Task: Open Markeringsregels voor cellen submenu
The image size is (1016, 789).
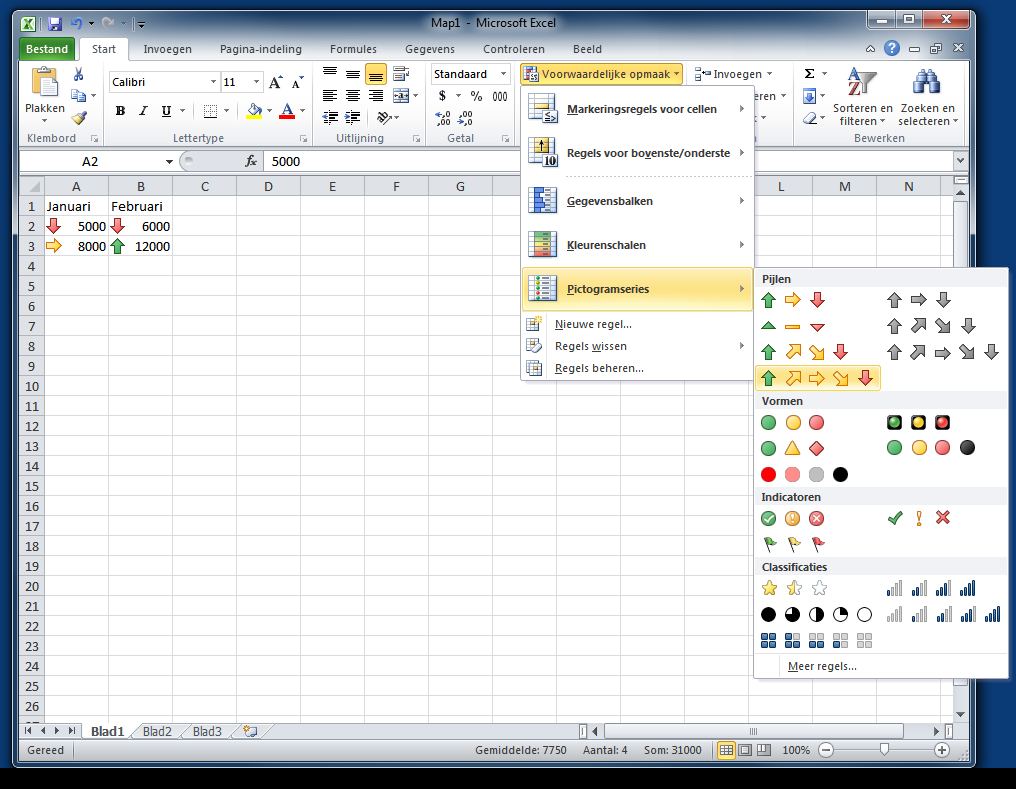Action: pyautogui.click(x=638, y=109)
